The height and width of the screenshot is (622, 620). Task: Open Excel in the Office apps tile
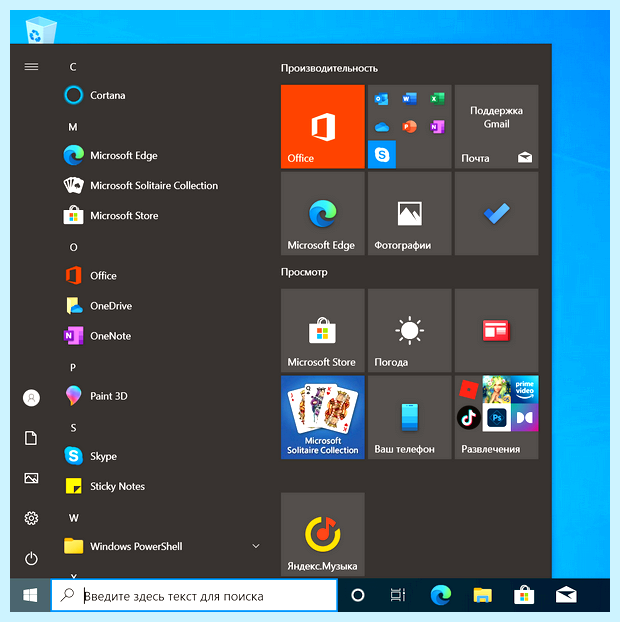(437, 98)
